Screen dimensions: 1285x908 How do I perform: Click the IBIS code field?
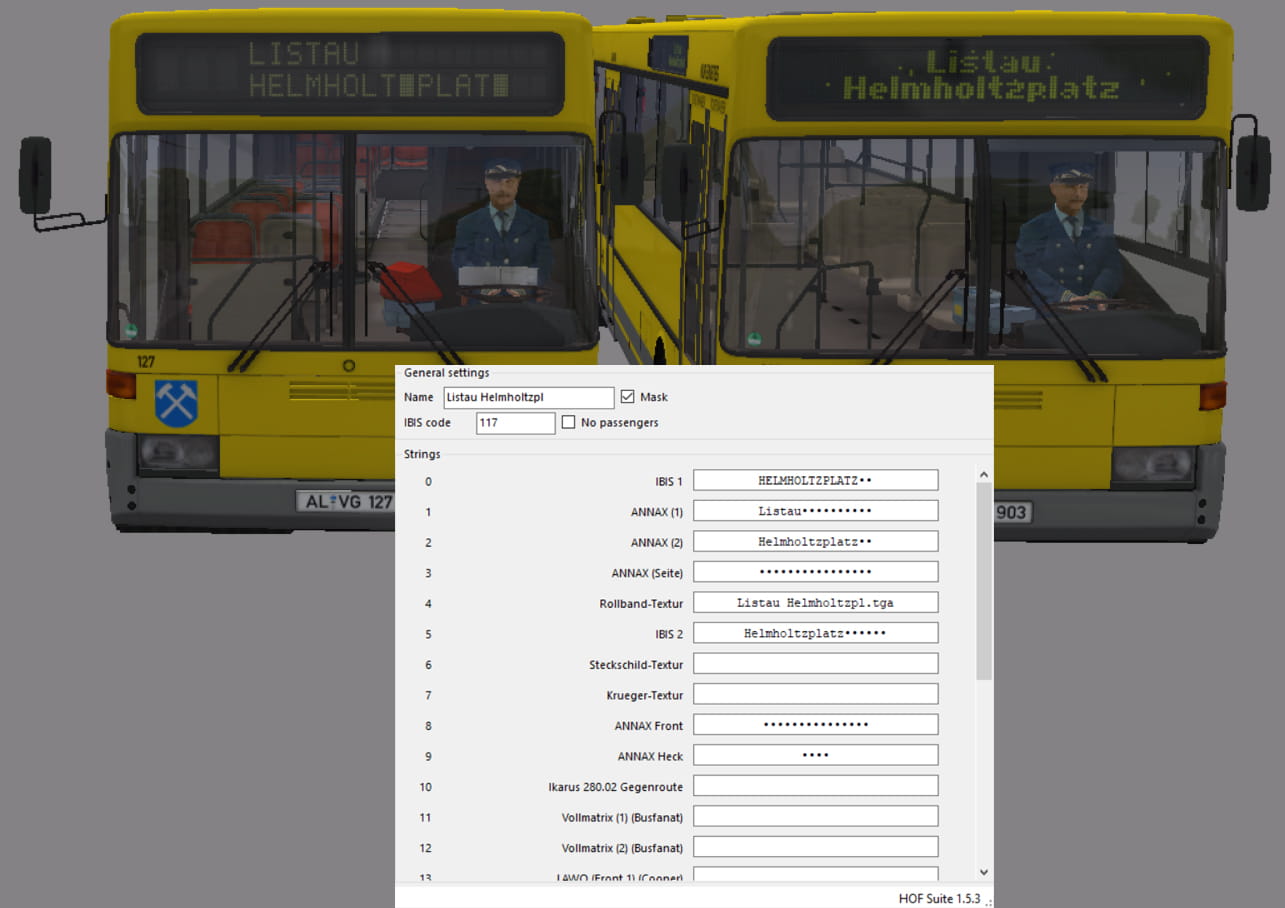coord(514,423)
